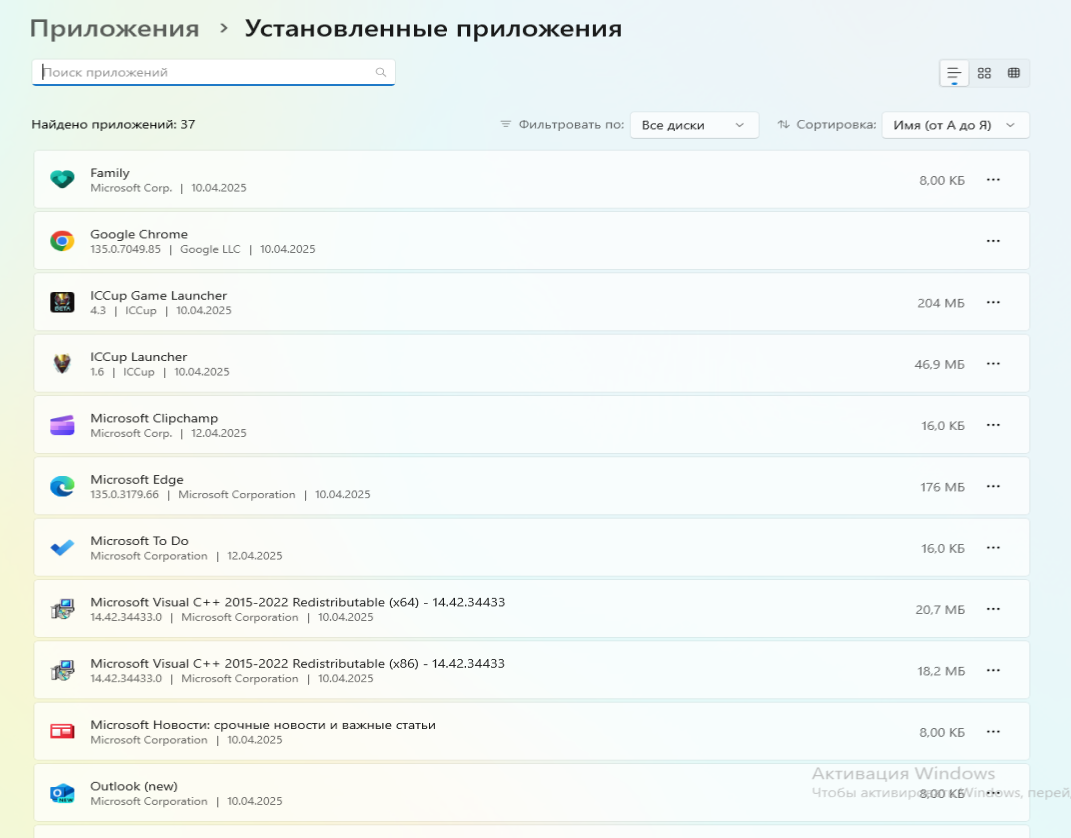Select Visual C++ Redistributable (x86) title

[298, 664]
